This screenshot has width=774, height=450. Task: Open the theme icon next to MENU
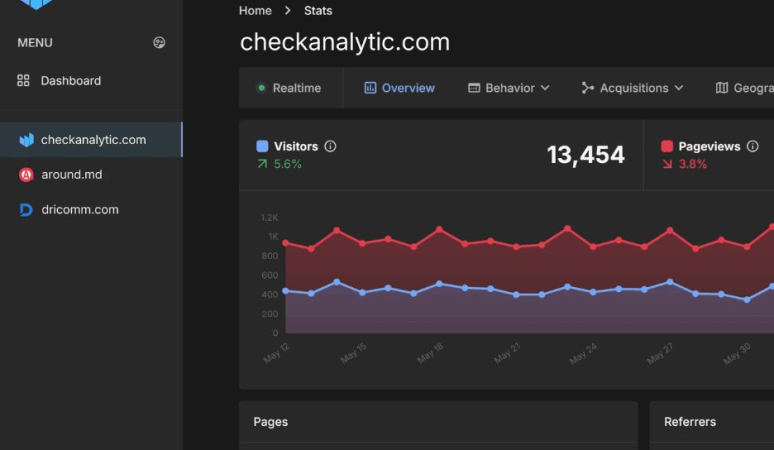159,42
